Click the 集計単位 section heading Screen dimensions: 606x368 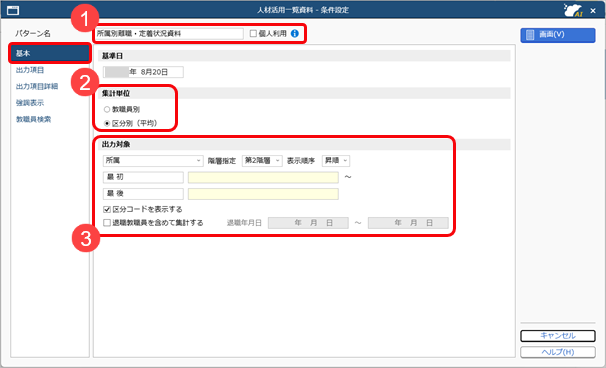tap(116, 94)
